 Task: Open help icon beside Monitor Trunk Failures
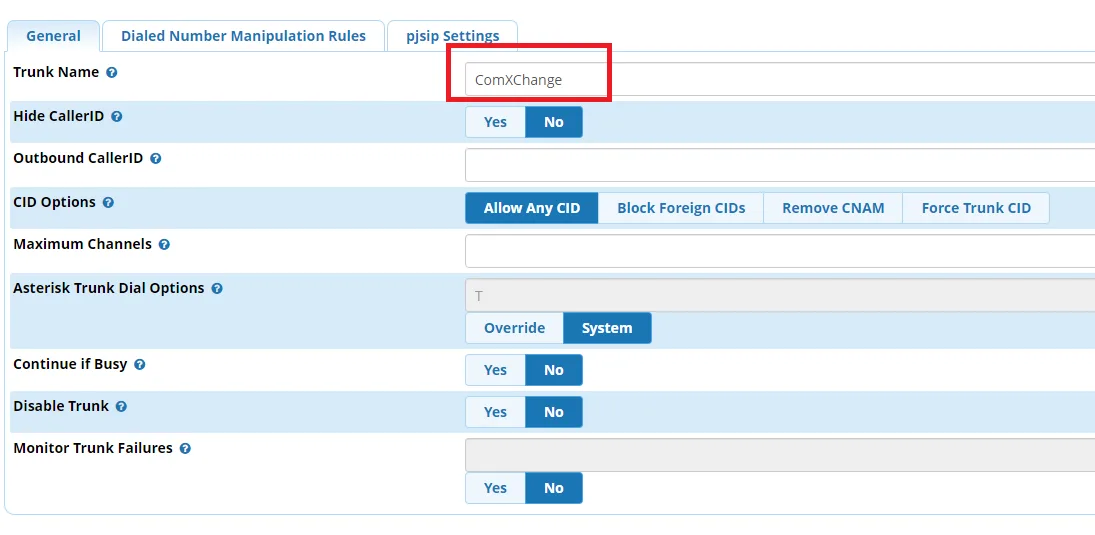185,448
